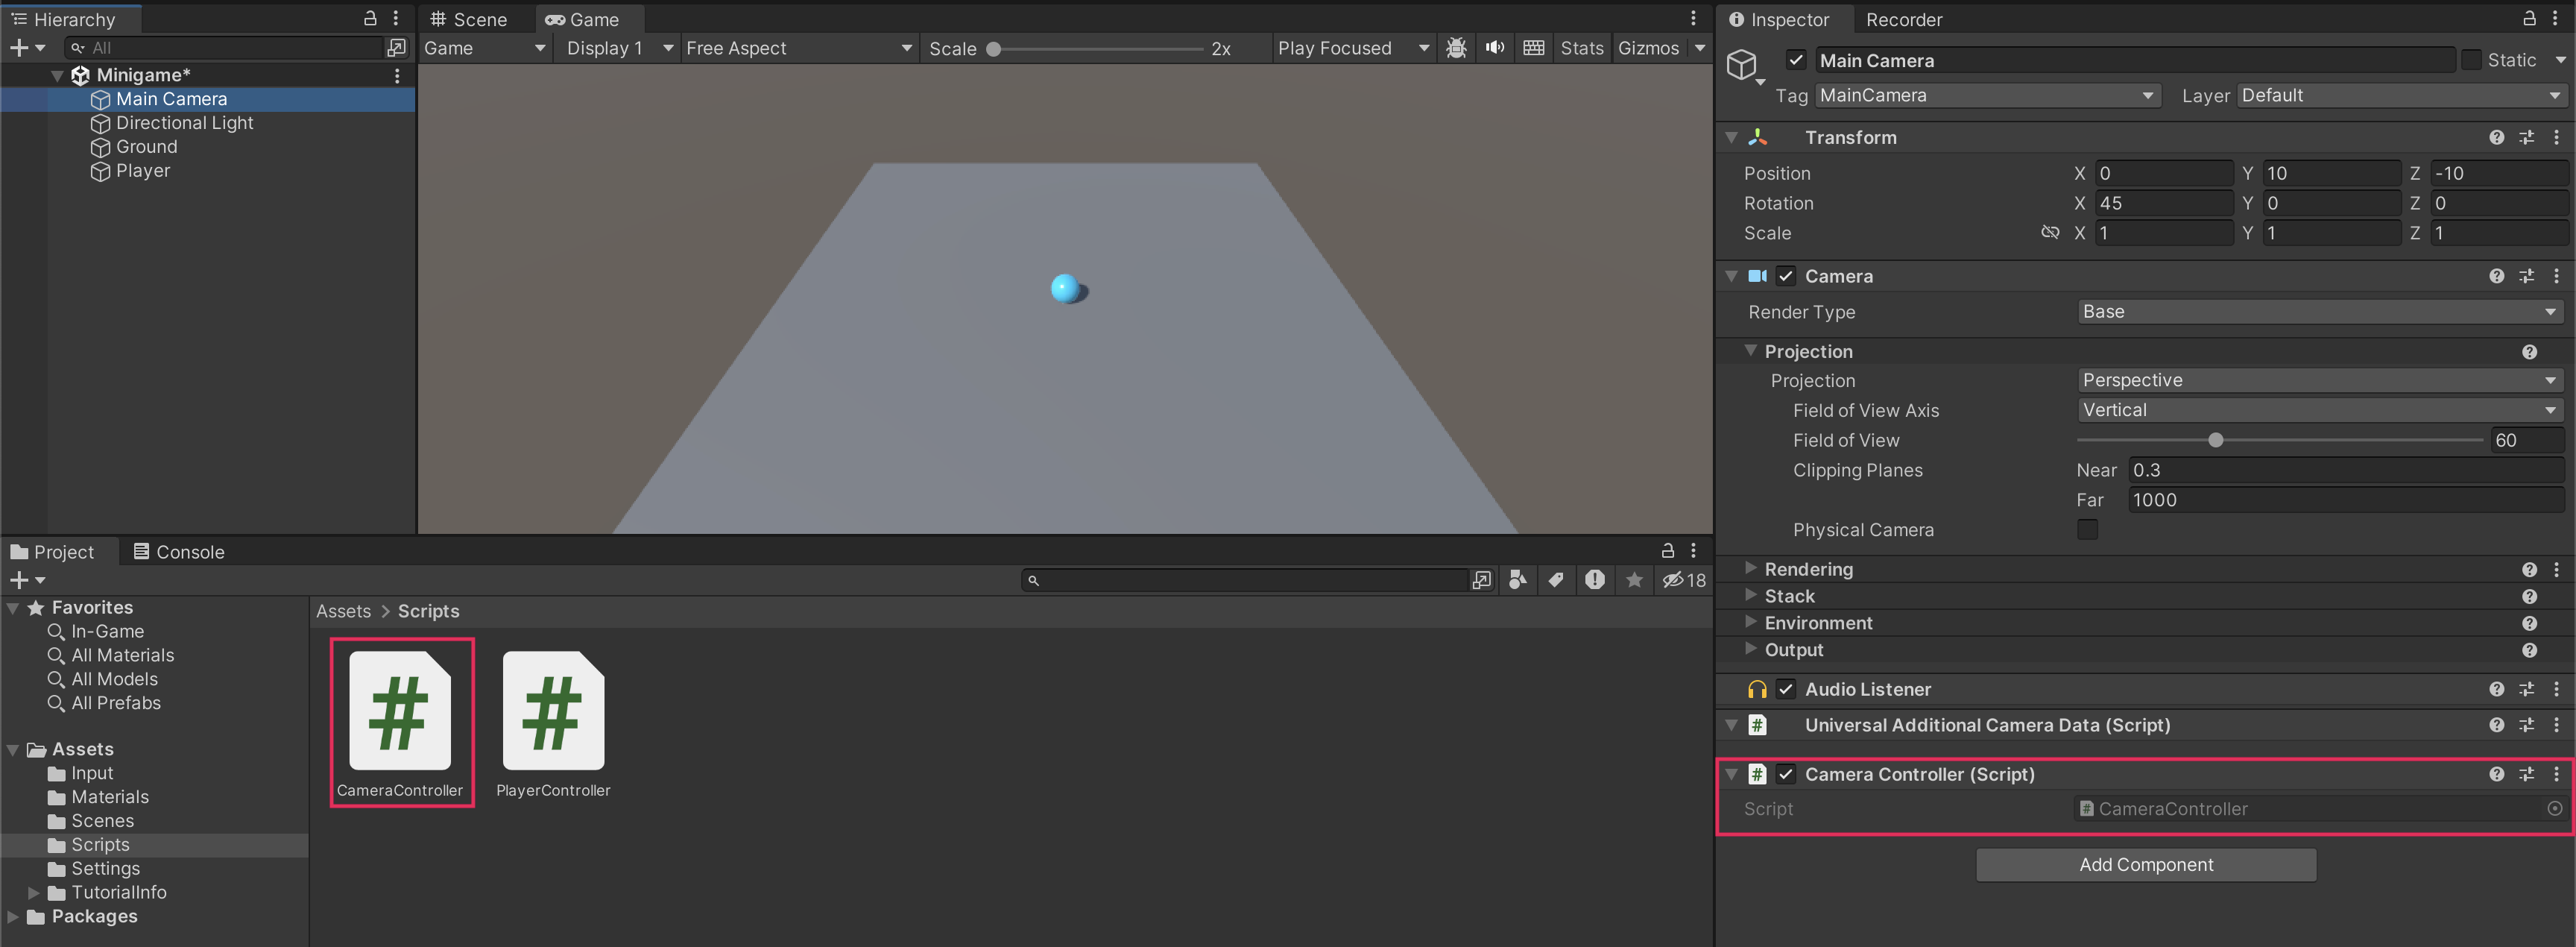Screen dimensions: 2576x947
Task: Click the Stats button in Game view
Action: coord(1581,48)
